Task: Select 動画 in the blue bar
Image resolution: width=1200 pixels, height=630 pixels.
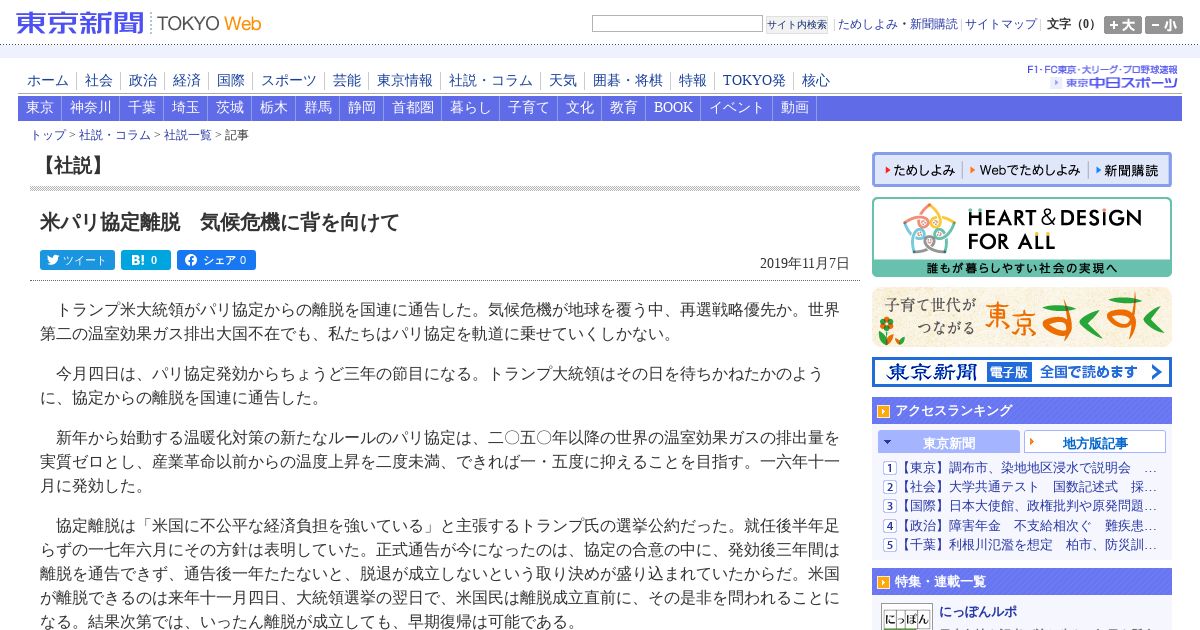Action: click(x=795, y=108)
